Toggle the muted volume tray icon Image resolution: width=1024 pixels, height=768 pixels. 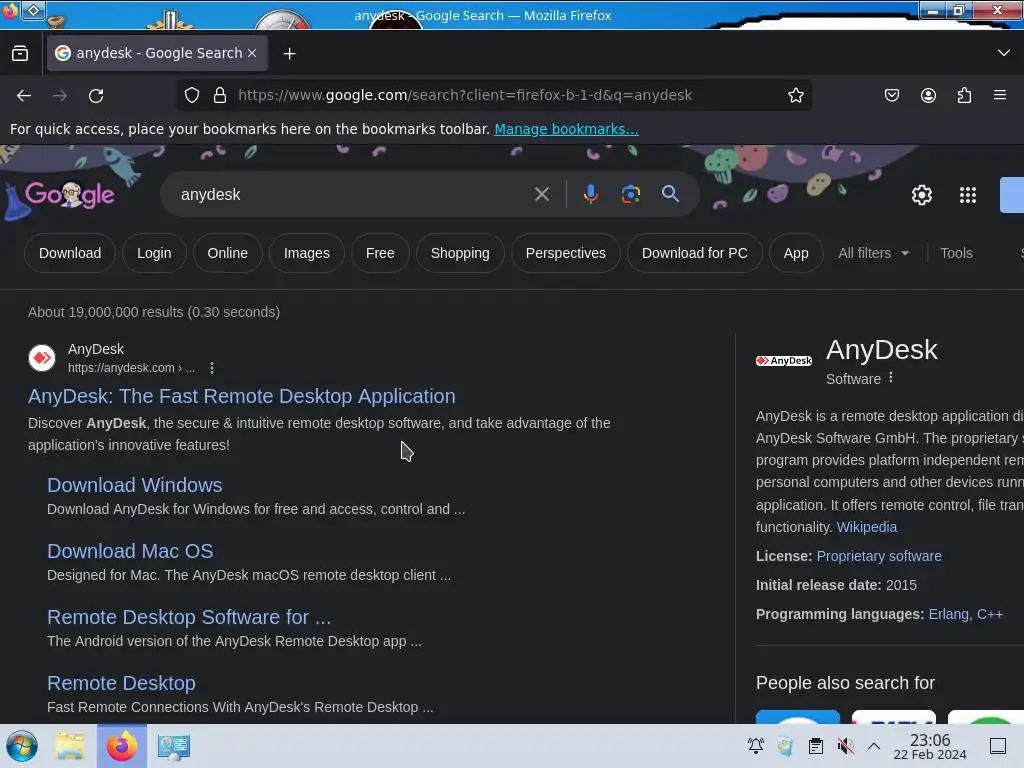click(x=846, y=746)
